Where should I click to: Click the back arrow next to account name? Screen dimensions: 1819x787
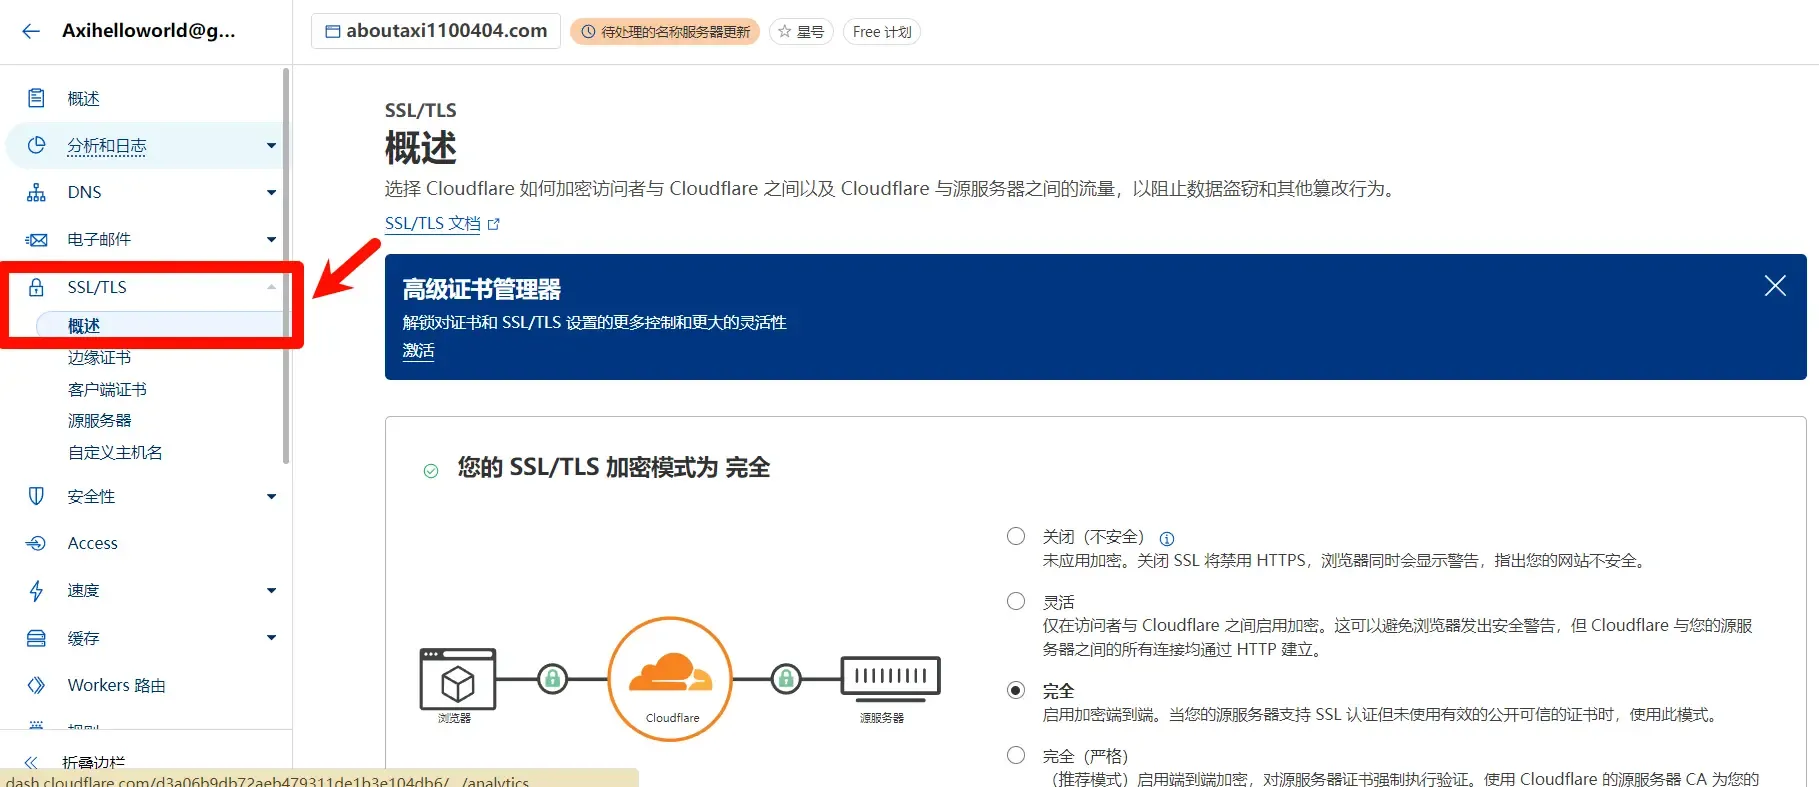click(31, 31)
